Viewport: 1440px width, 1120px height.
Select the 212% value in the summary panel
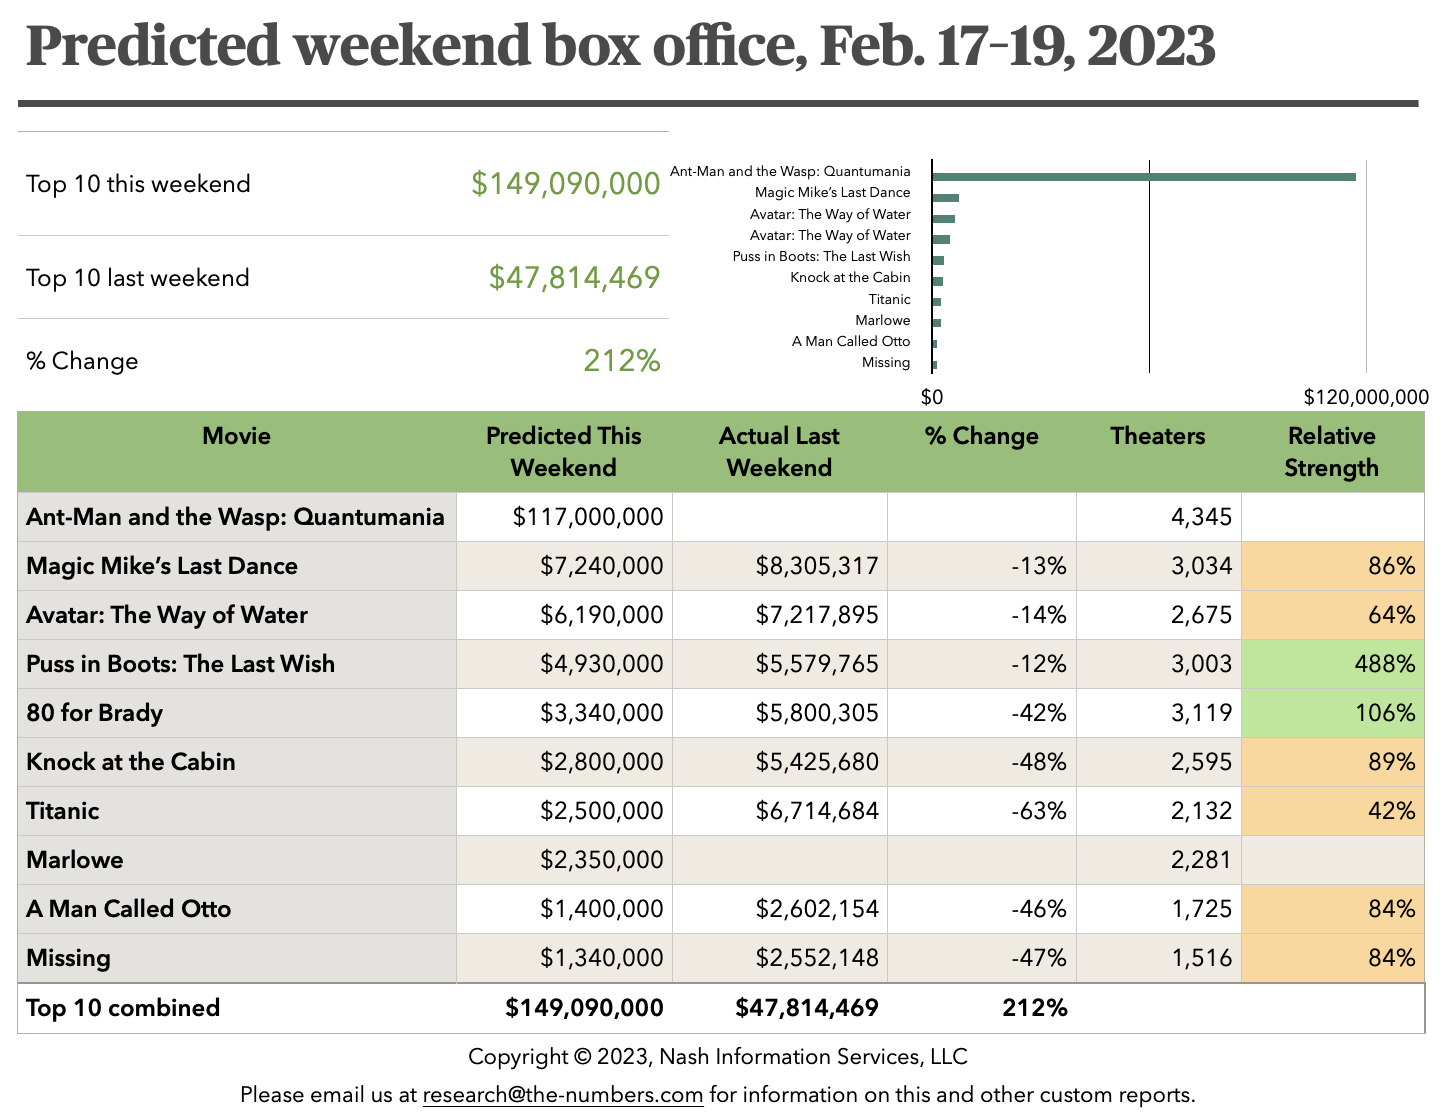tap(621, 361)
